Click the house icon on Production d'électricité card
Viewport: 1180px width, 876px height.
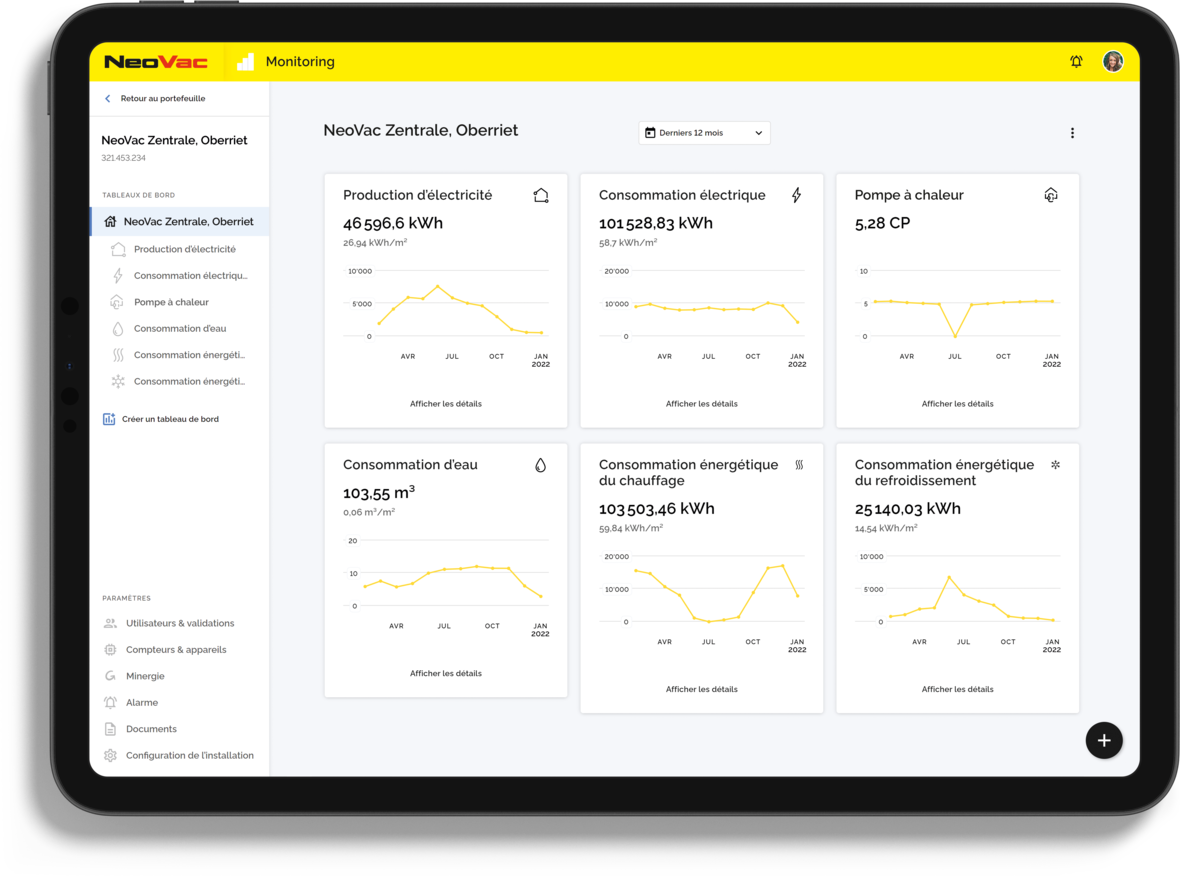[x=541, y=195]
